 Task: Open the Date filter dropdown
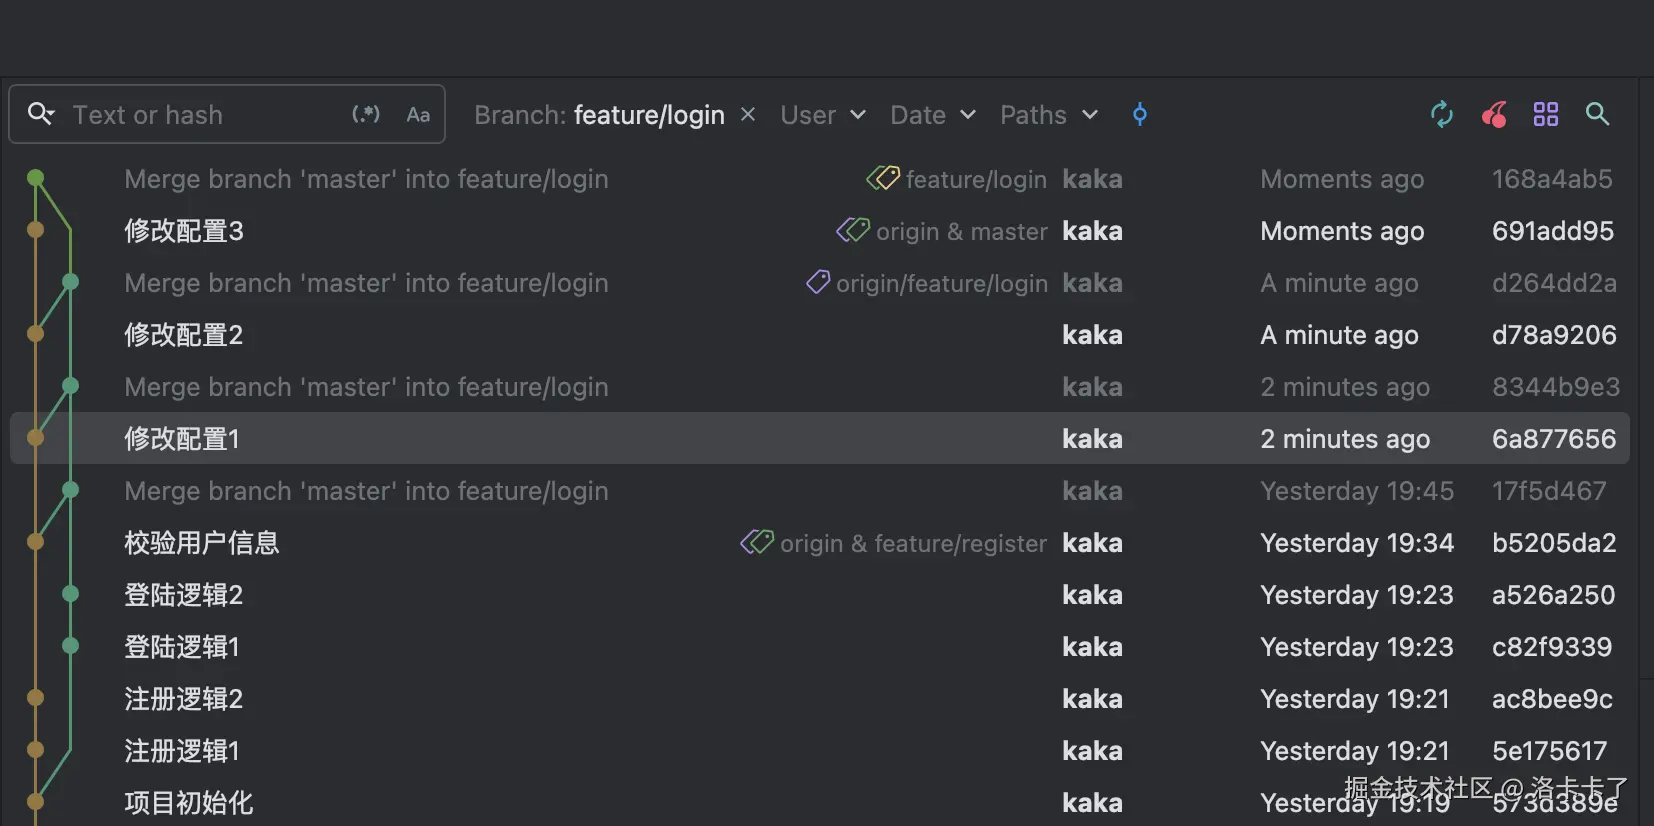click(x=932, y=115)
